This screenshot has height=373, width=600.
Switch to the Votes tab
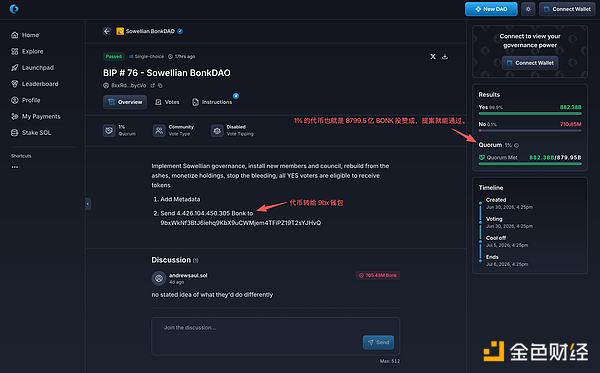167,102
